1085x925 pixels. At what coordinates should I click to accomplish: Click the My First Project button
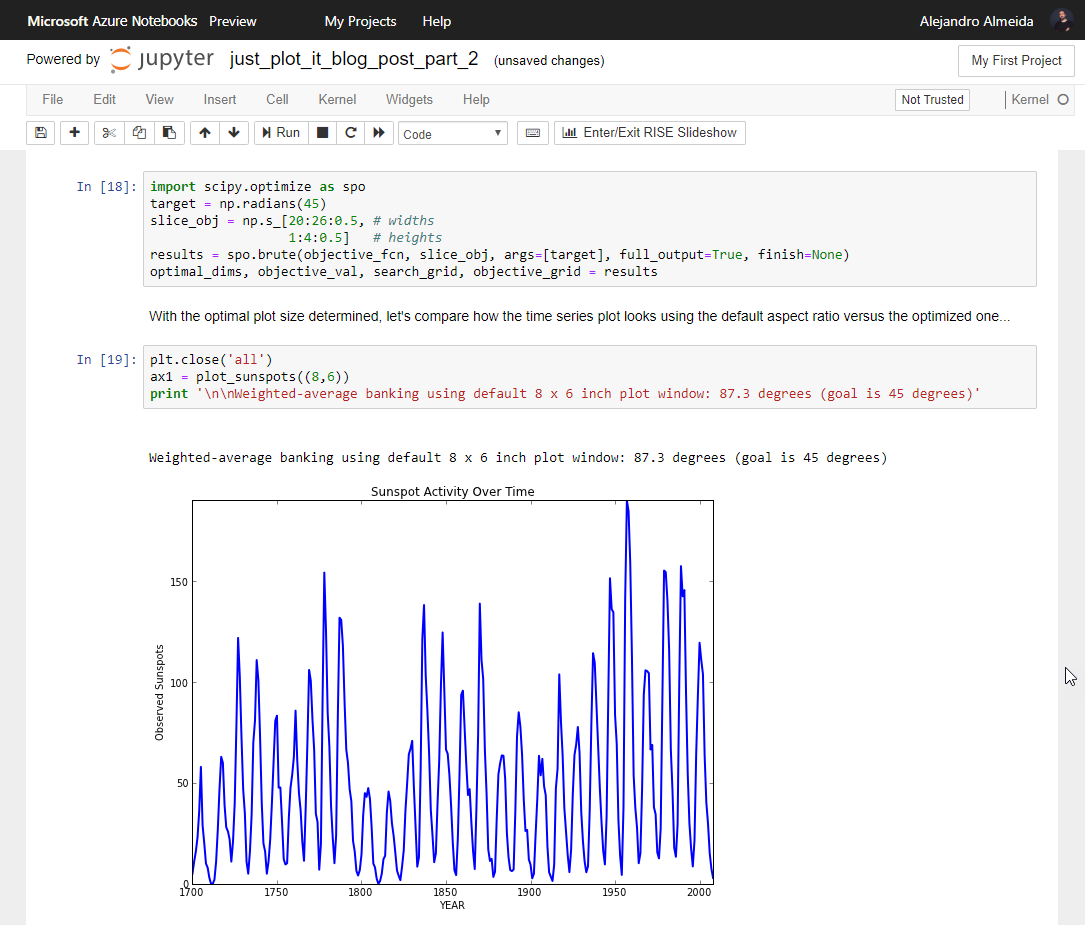[x=1016, y=61]
